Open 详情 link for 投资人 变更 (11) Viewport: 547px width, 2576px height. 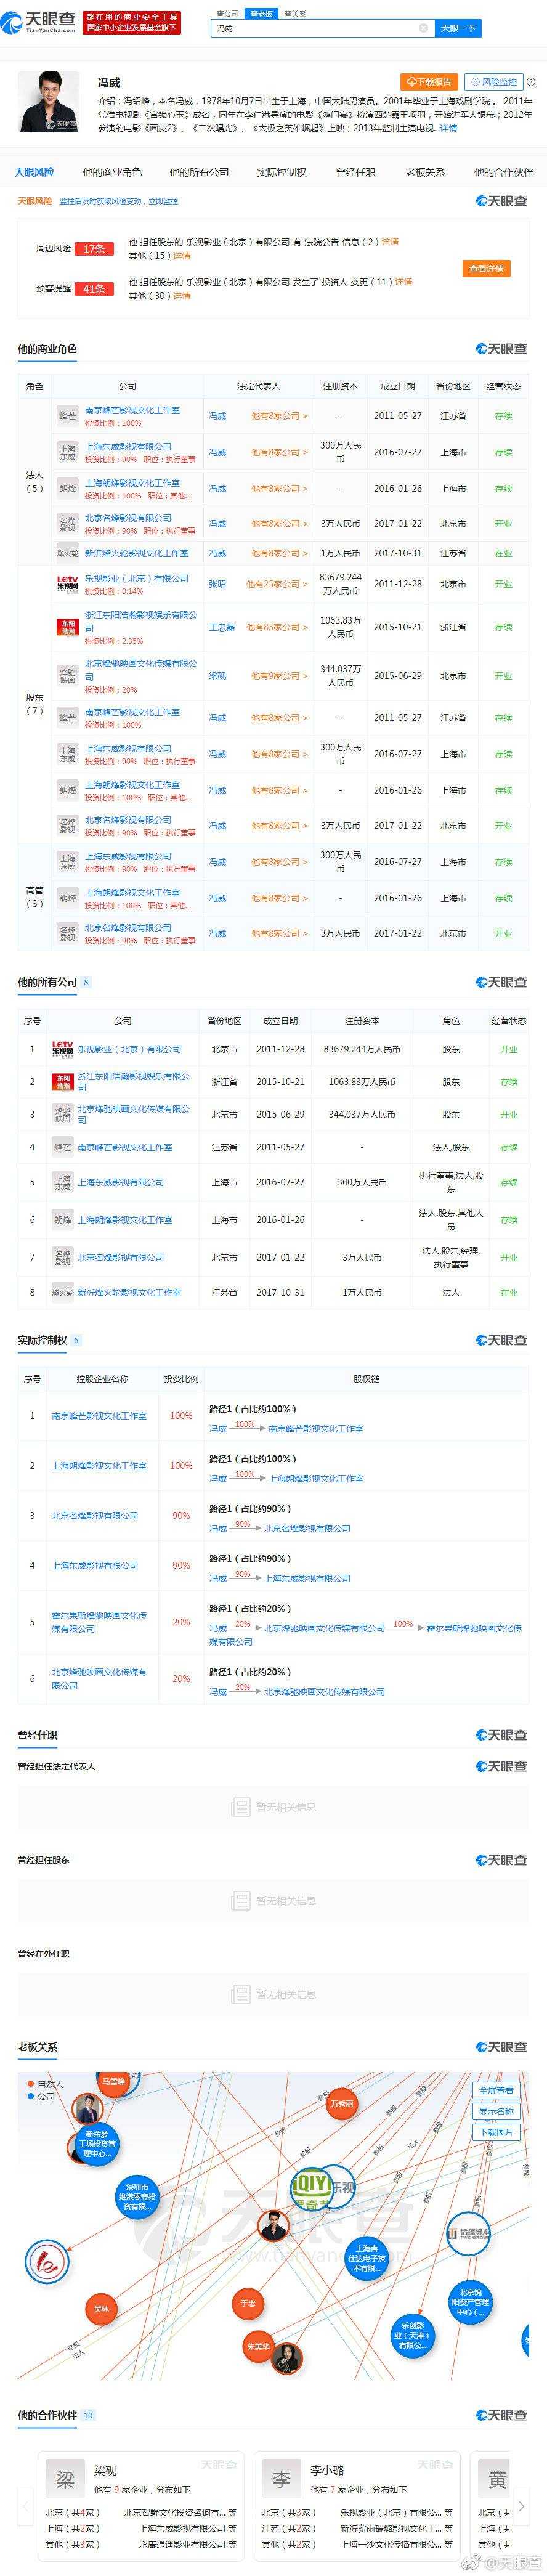pyautogui.click(x=403, y=282)
